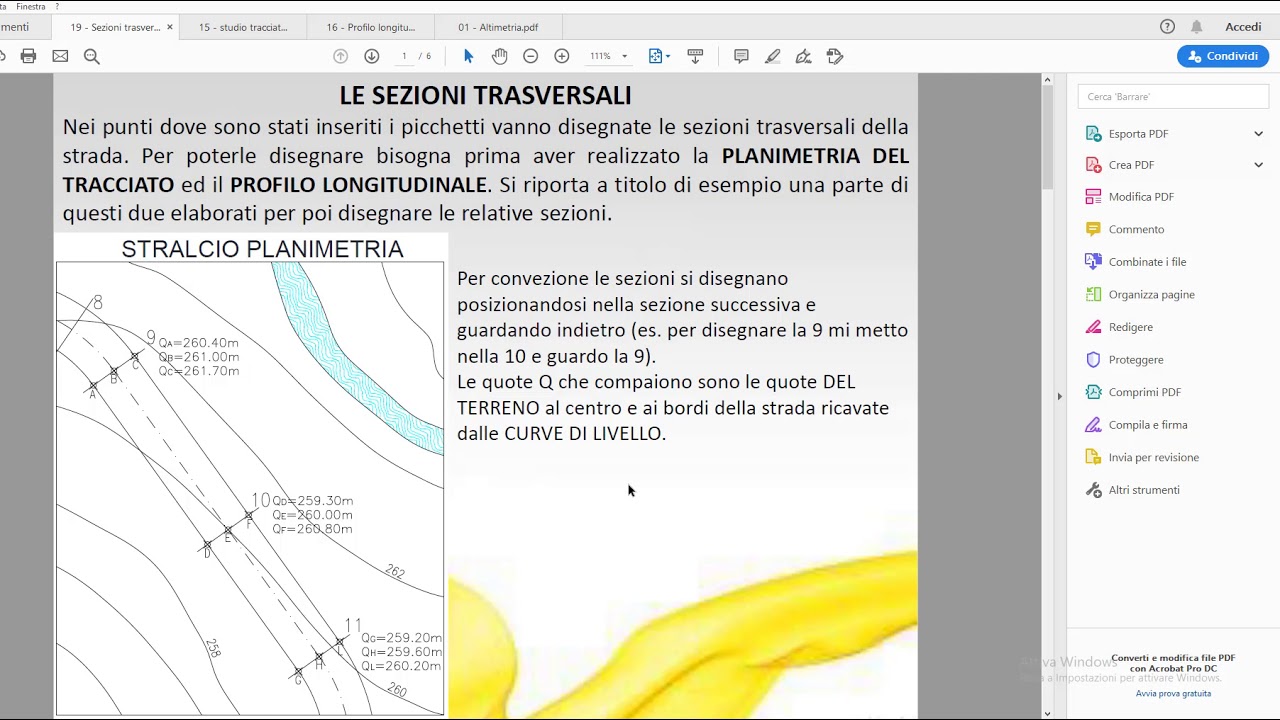Viewport: 1280px width, 720px height.
Task: Open the Redigere tool
Action: (1130, 327)
